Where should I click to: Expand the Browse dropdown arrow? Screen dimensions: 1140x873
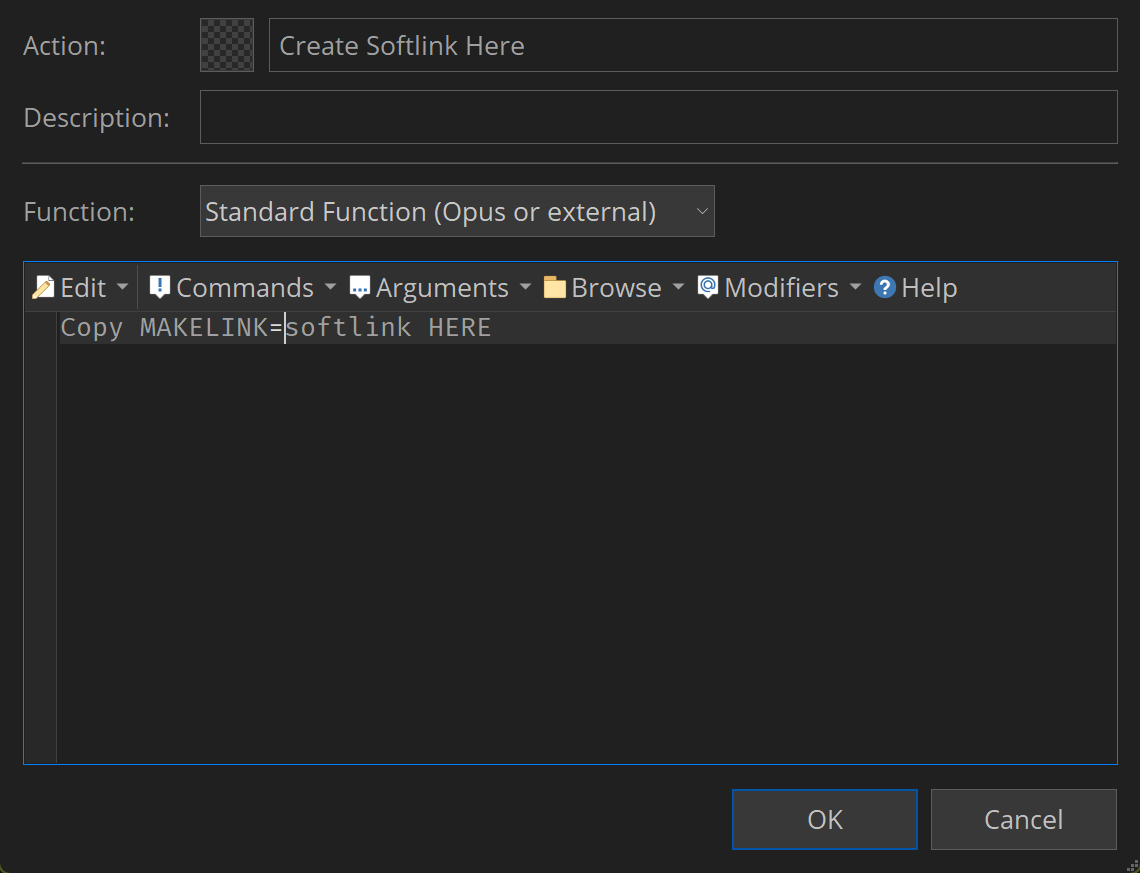coord(679,288)
